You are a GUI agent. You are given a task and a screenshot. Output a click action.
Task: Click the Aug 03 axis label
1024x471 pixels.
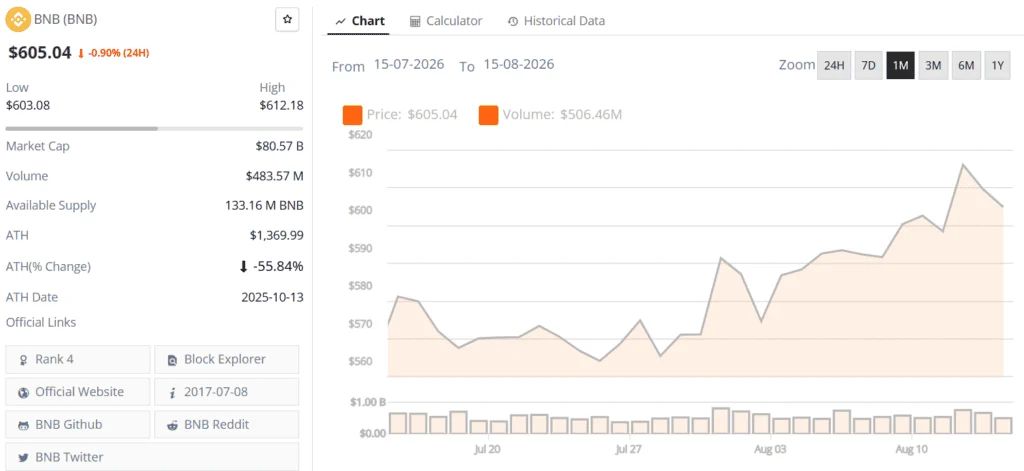pos(771,449)
